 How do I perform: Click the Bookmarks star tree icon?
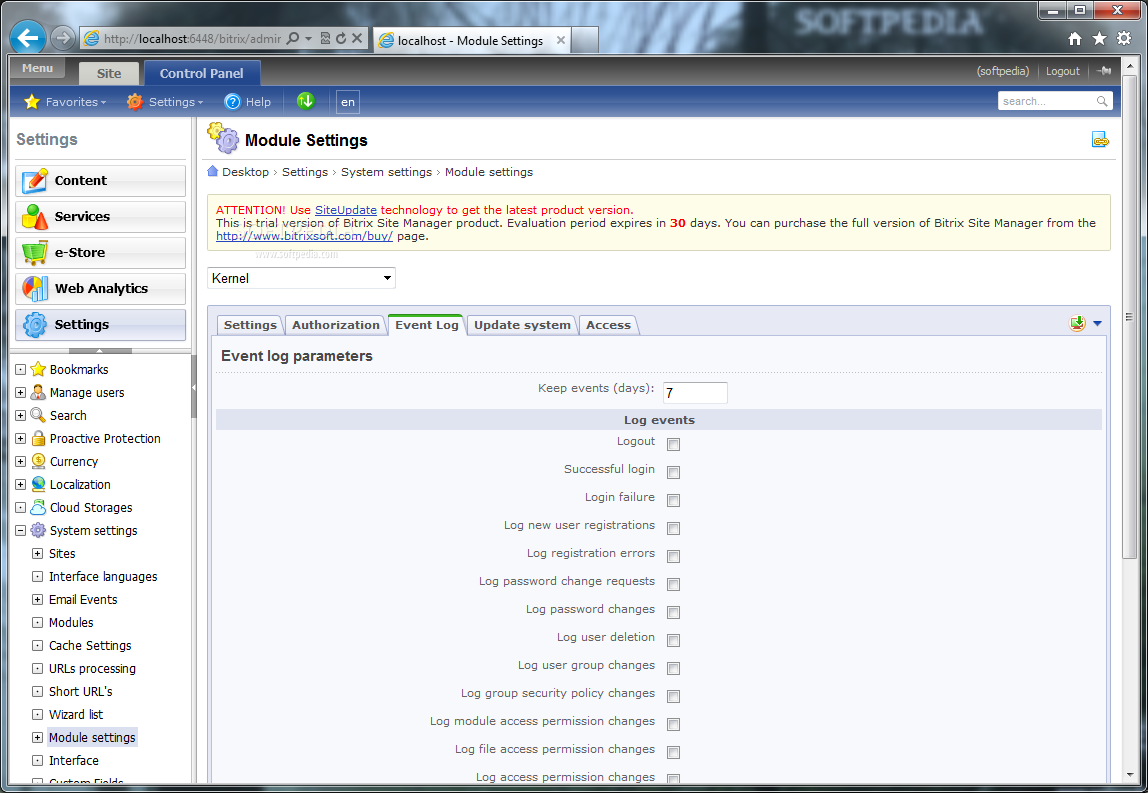[38, 369]
